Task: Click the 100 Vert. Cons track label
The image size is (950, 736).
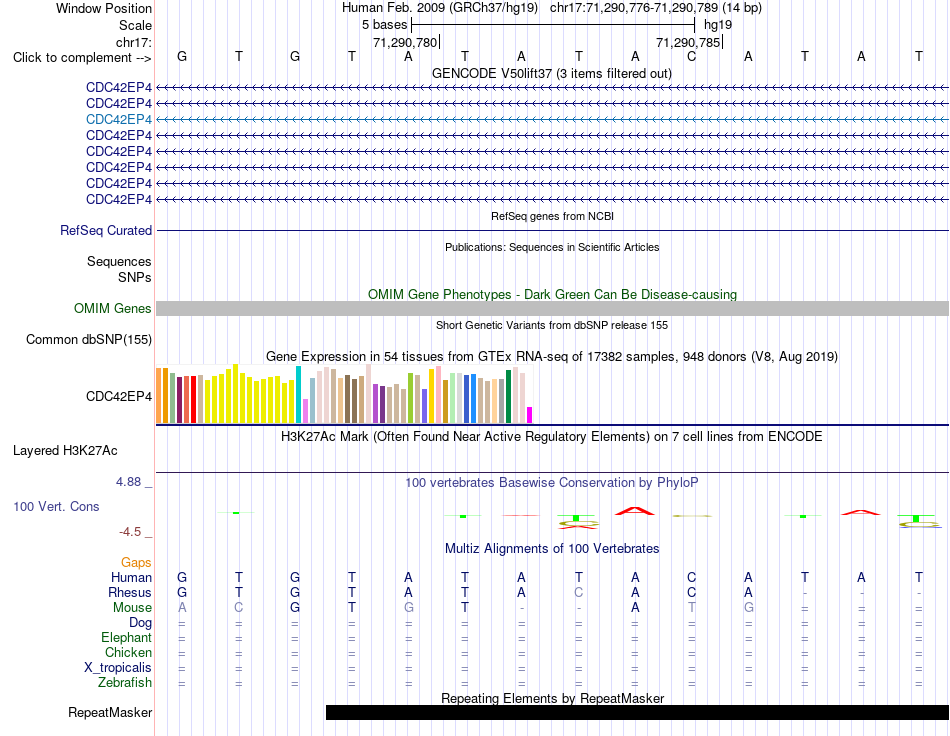Action: coord(56,506)
